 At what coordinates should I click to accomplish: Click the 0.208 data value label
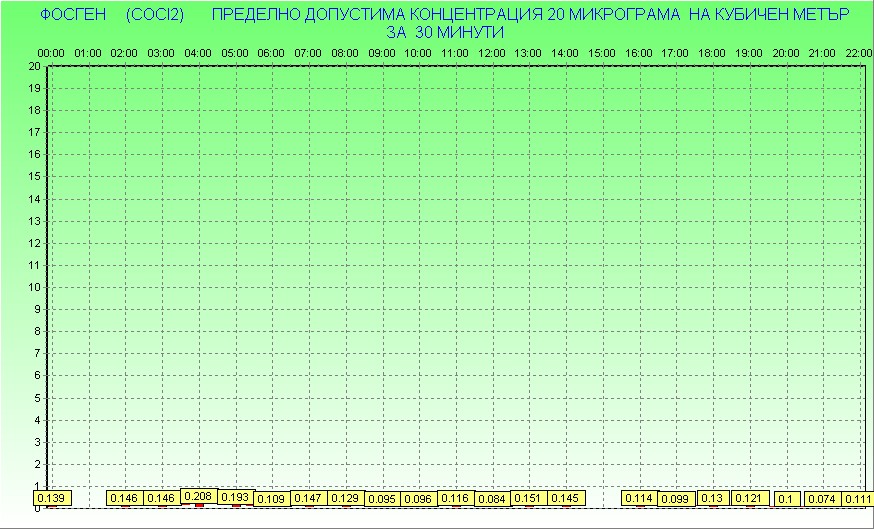pos(198,496)
